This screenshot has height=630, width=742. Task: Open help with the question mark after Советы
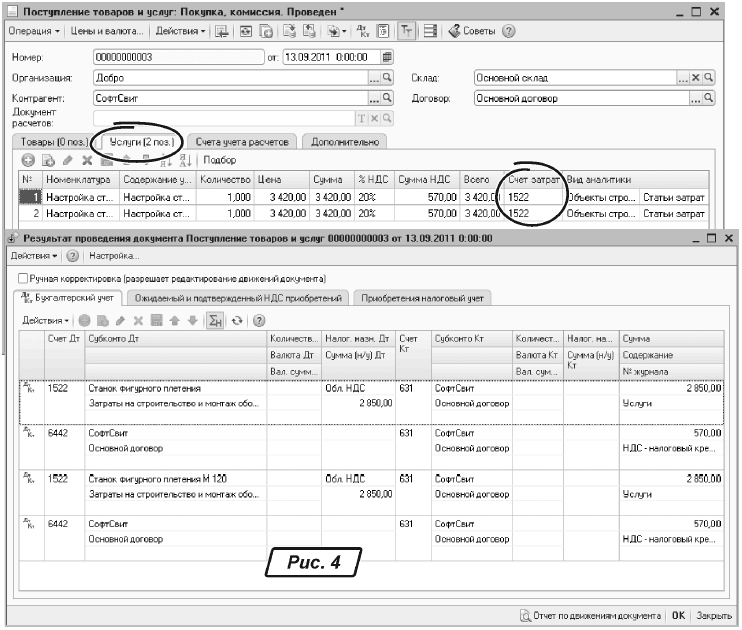[509, 31]
